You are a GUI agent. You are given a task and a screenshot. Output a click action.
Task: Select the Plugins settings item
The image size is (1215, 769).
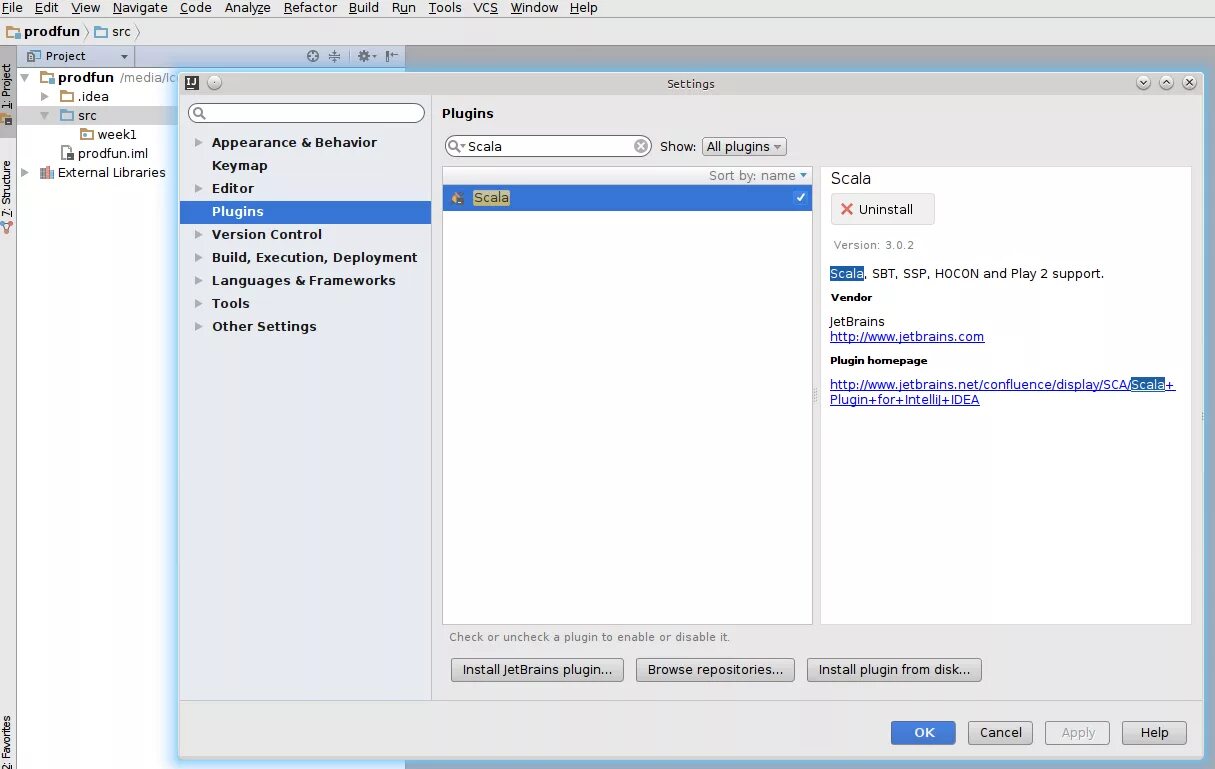305,212
